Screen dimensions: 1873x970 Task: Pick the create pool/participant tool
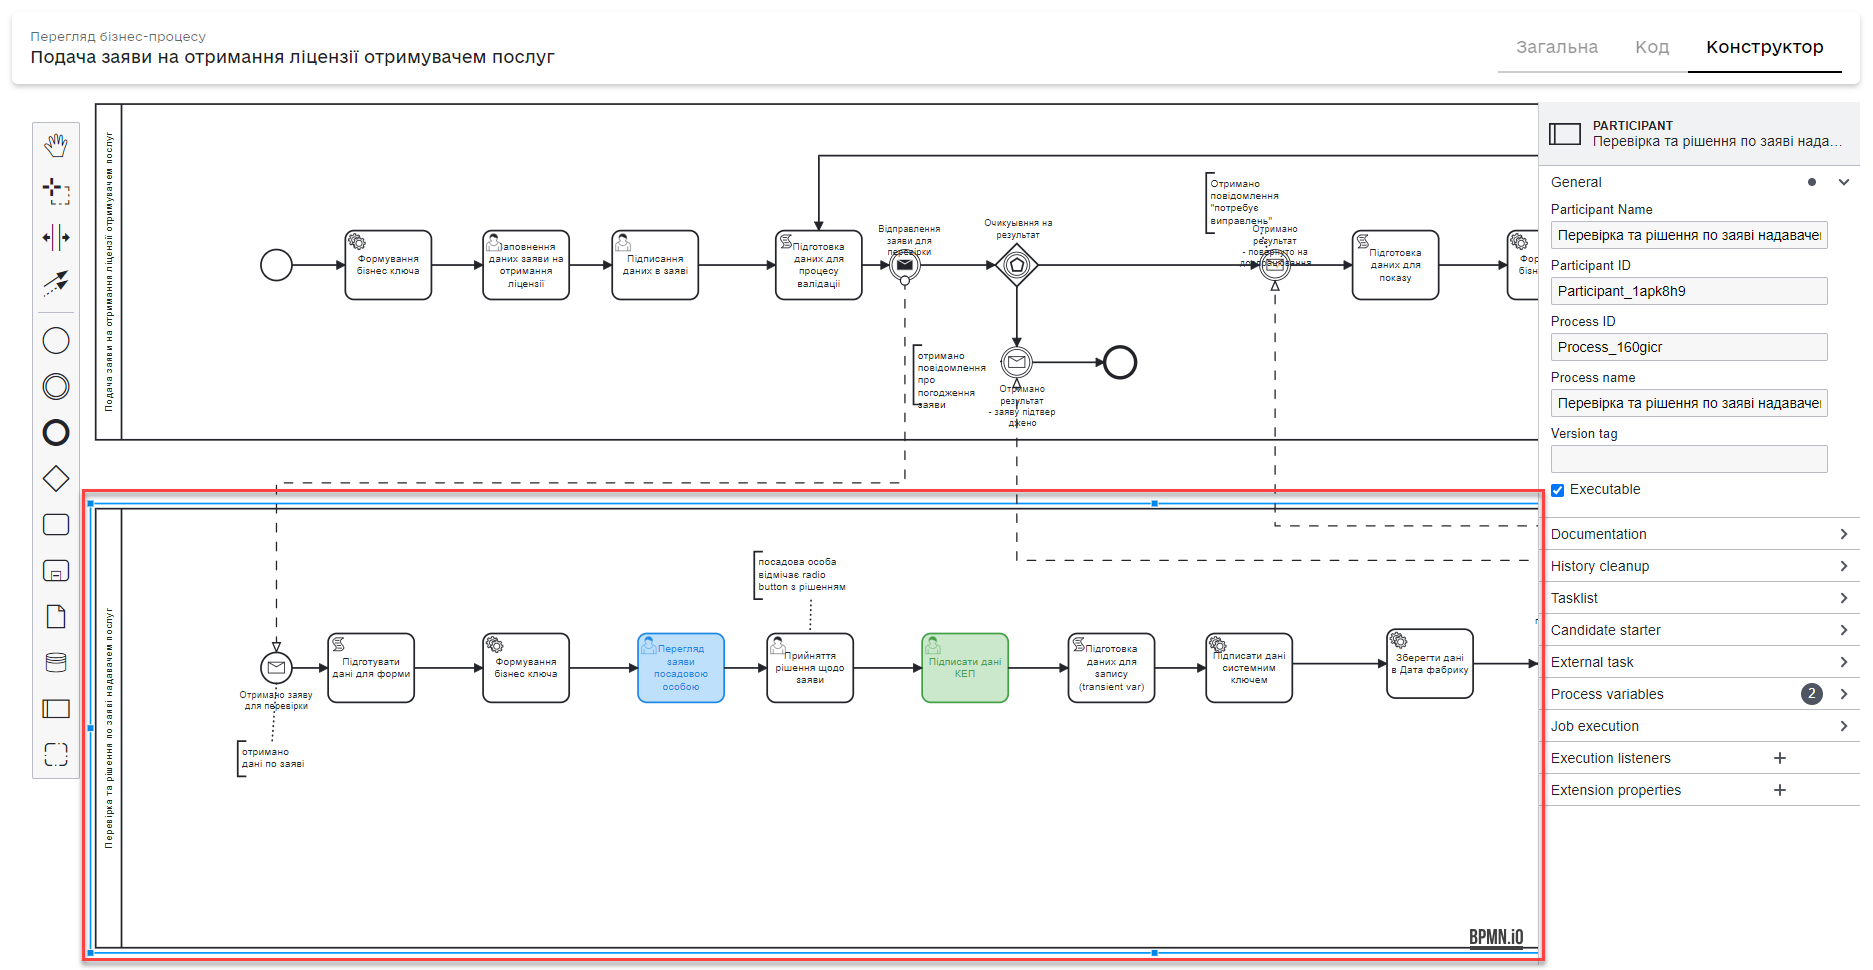pyautogui.click(x=56, y=709)
